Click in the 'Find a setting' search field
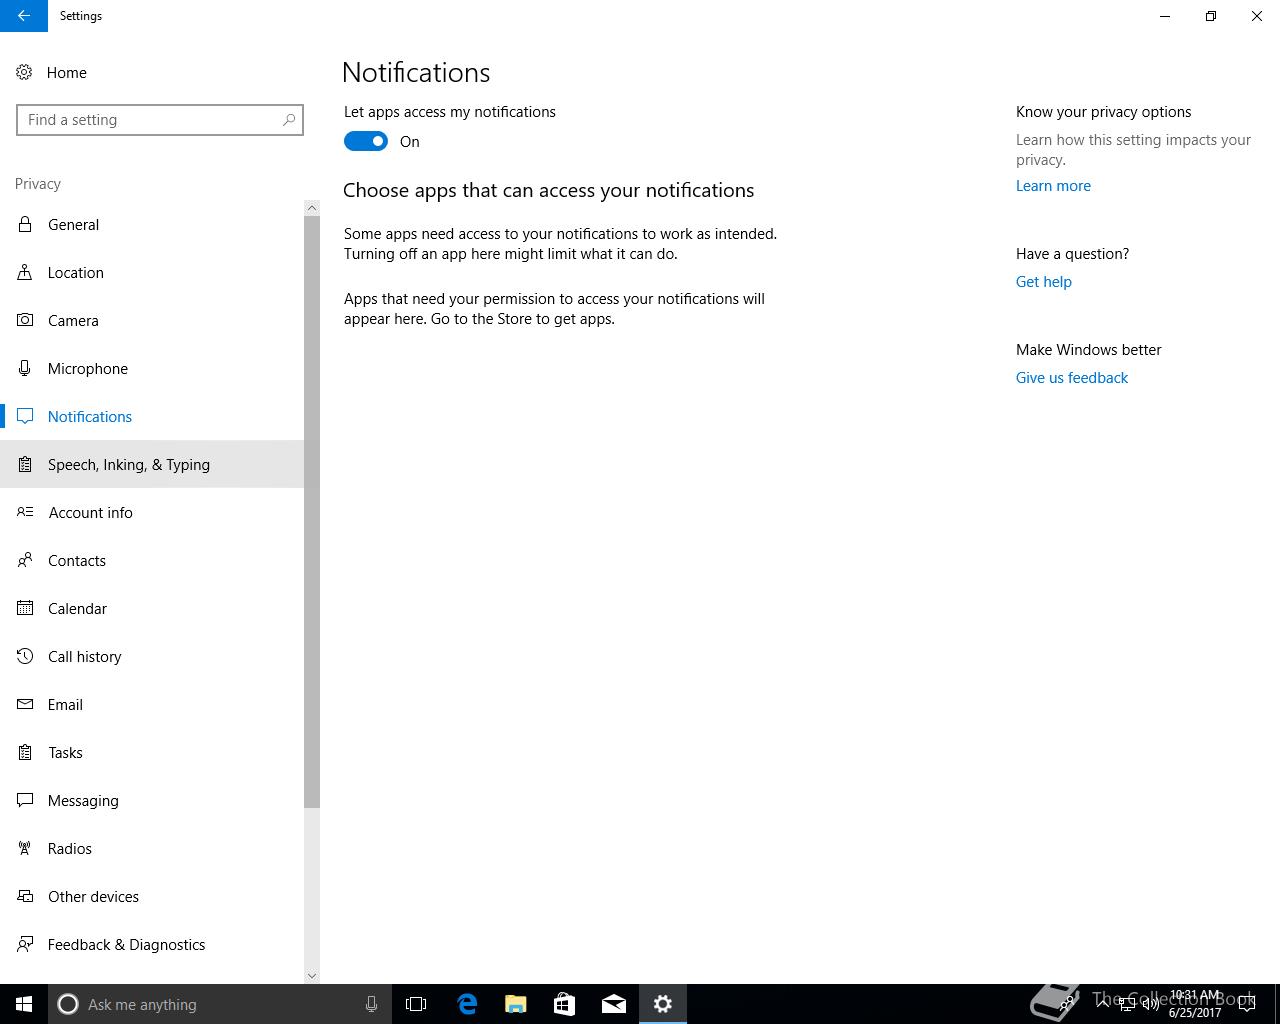 150,120
